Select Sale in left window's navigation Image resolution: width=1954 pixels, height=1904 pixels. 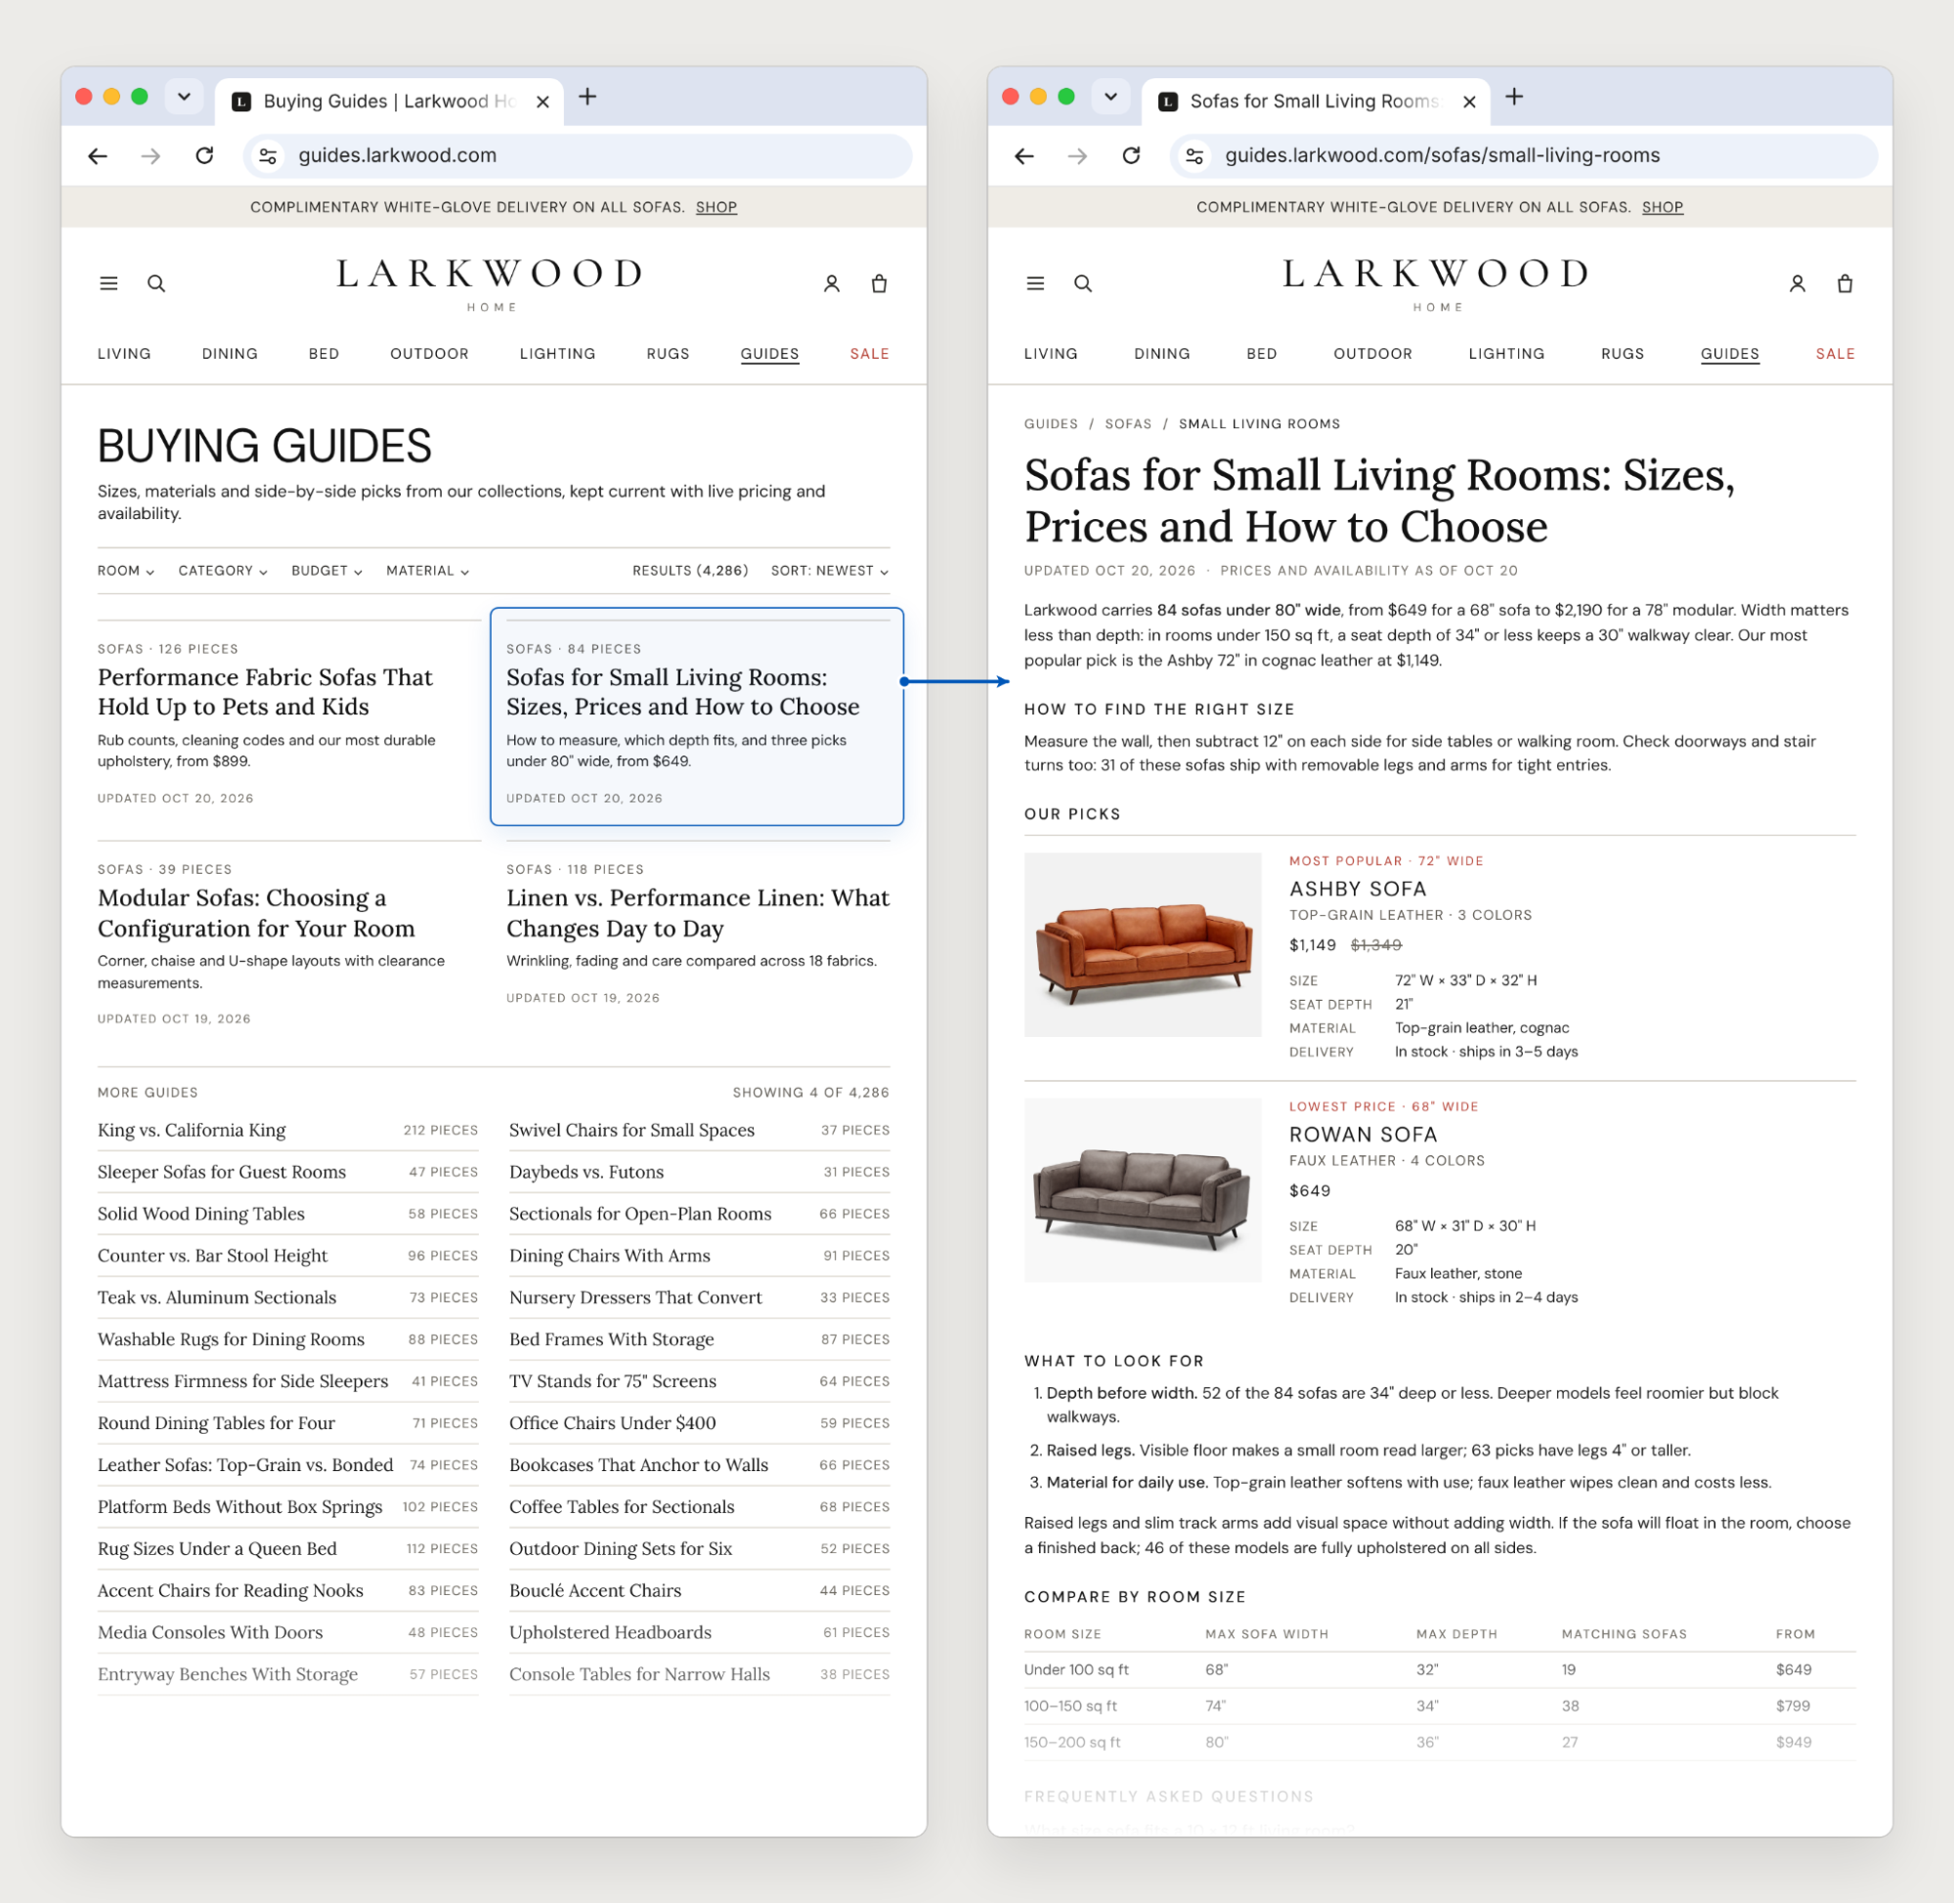870,354
